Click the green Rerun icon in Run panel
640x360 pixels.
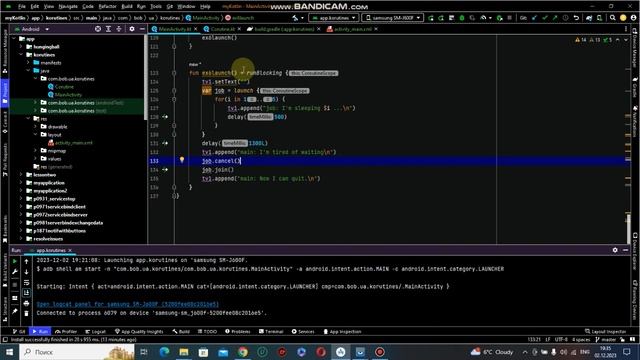click(15, 261)
